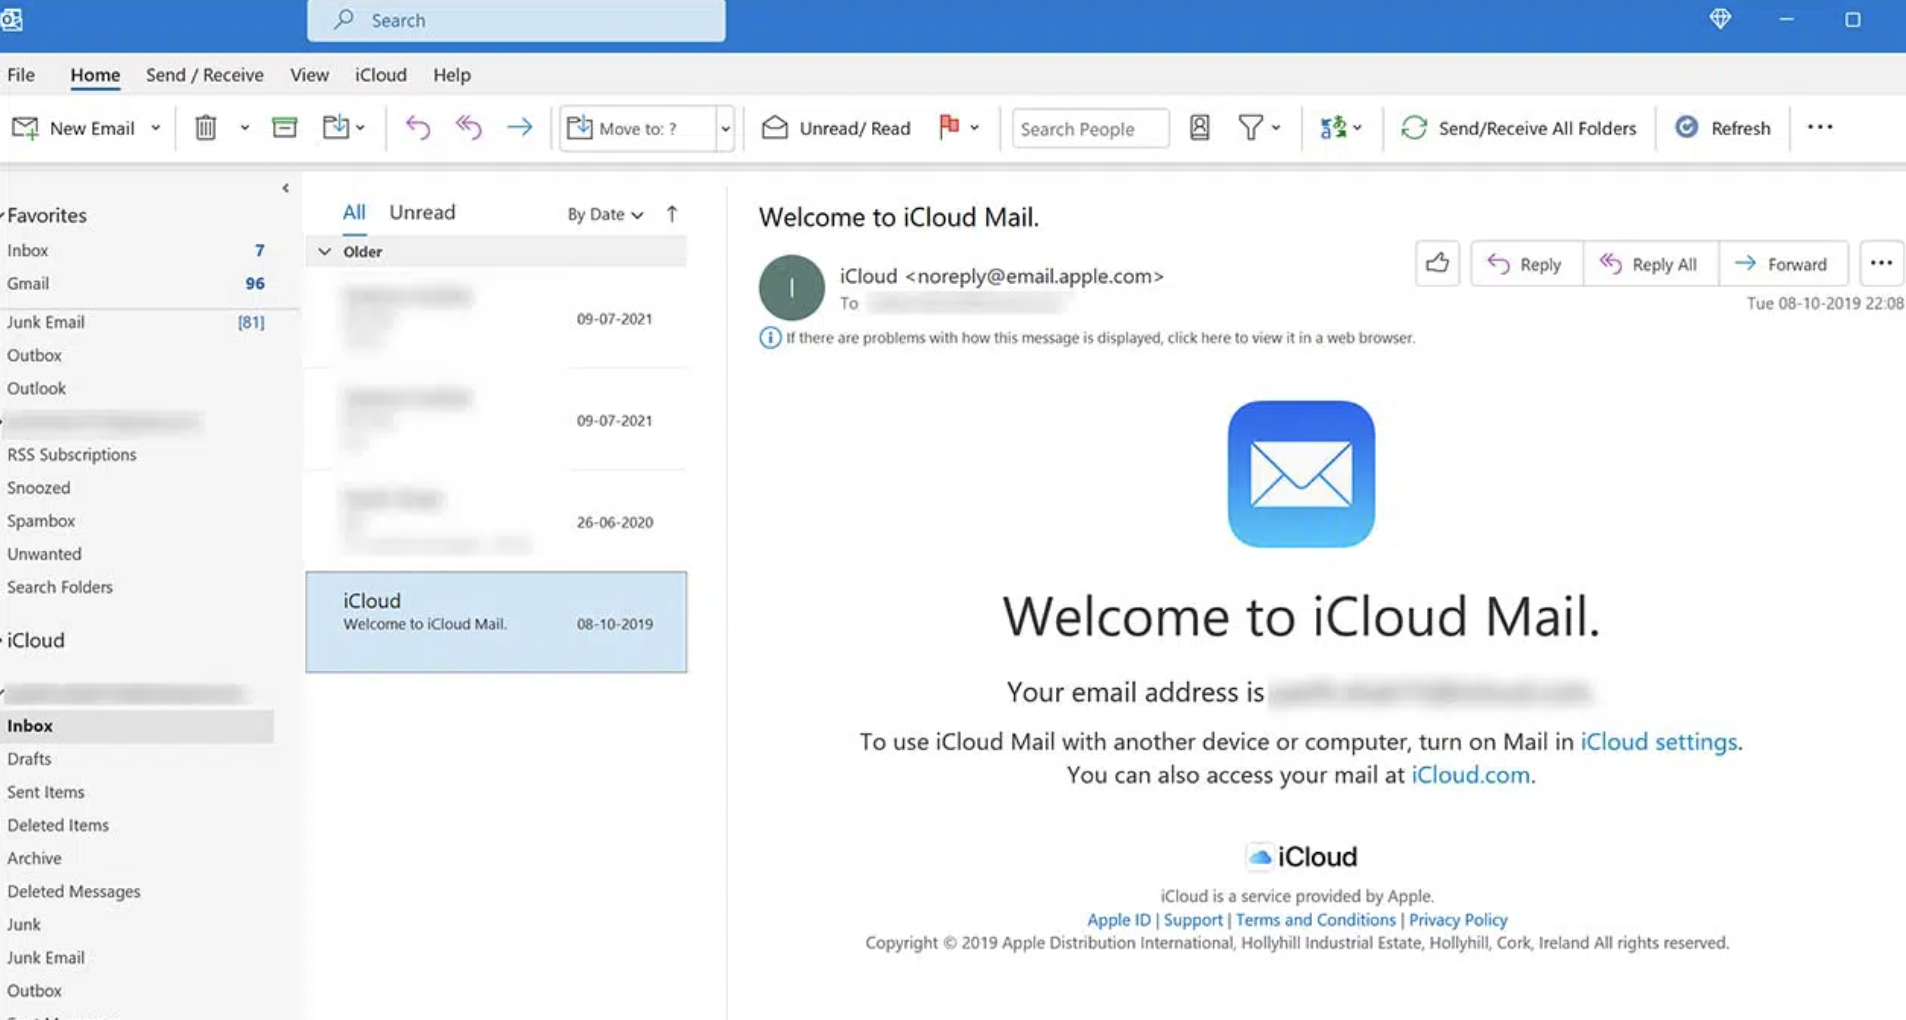Click the Filter Email funnel icon

click(1250, 128)
